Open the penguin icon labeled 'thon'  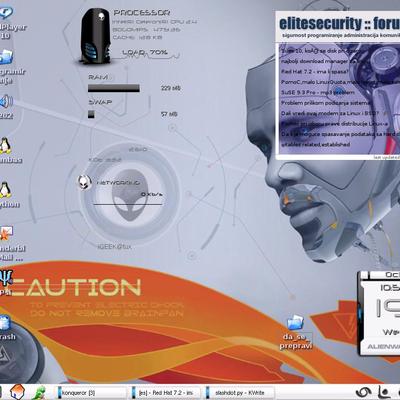[x=5, y=190]
